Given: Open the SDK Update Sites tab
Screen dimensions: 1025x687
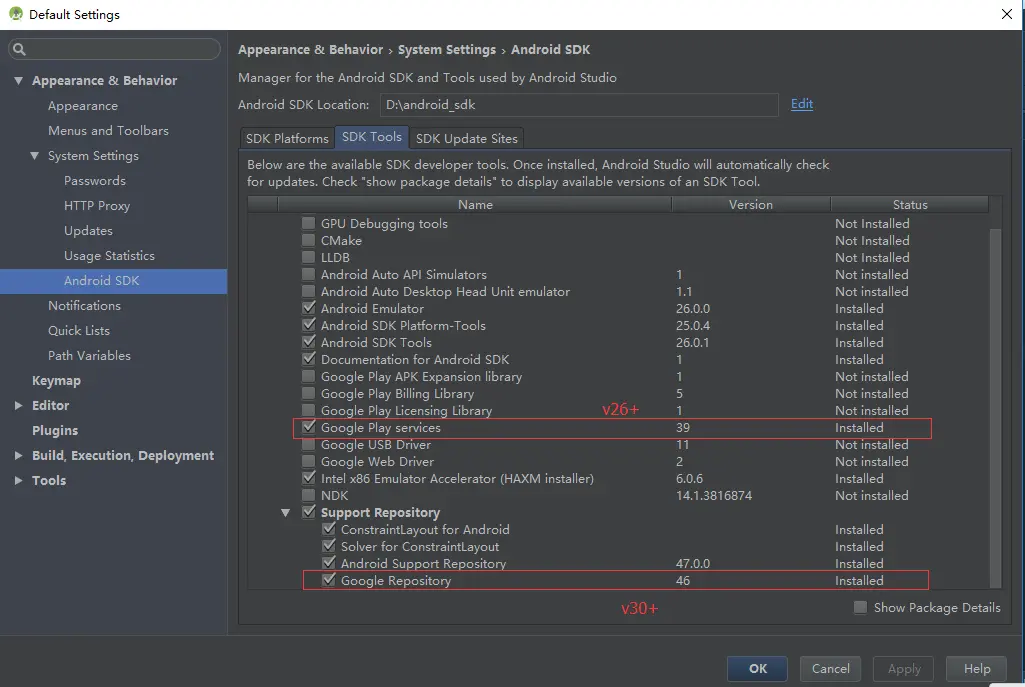Looking at the screenshot, I should click(467, 139).
